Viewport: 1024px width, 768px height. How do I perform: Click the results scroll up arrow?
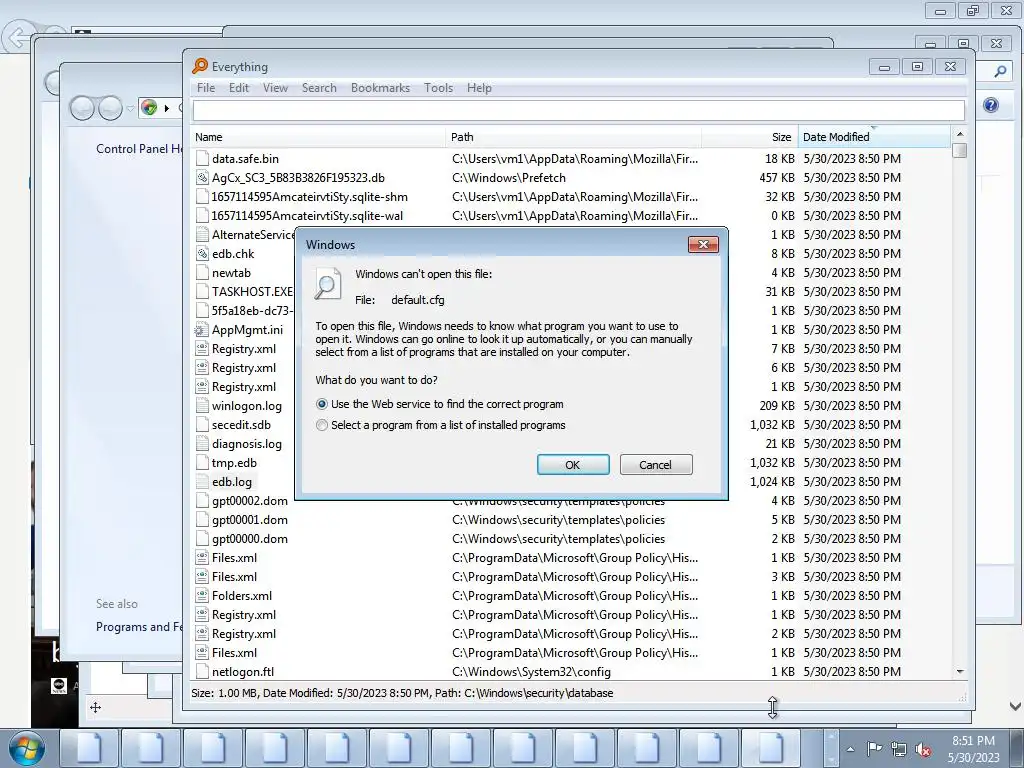959,134
